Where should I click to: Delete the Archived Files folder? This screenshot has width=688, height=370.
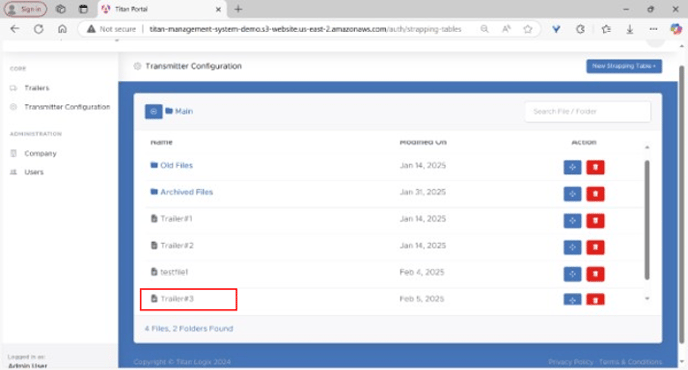[x=595, y=194]
